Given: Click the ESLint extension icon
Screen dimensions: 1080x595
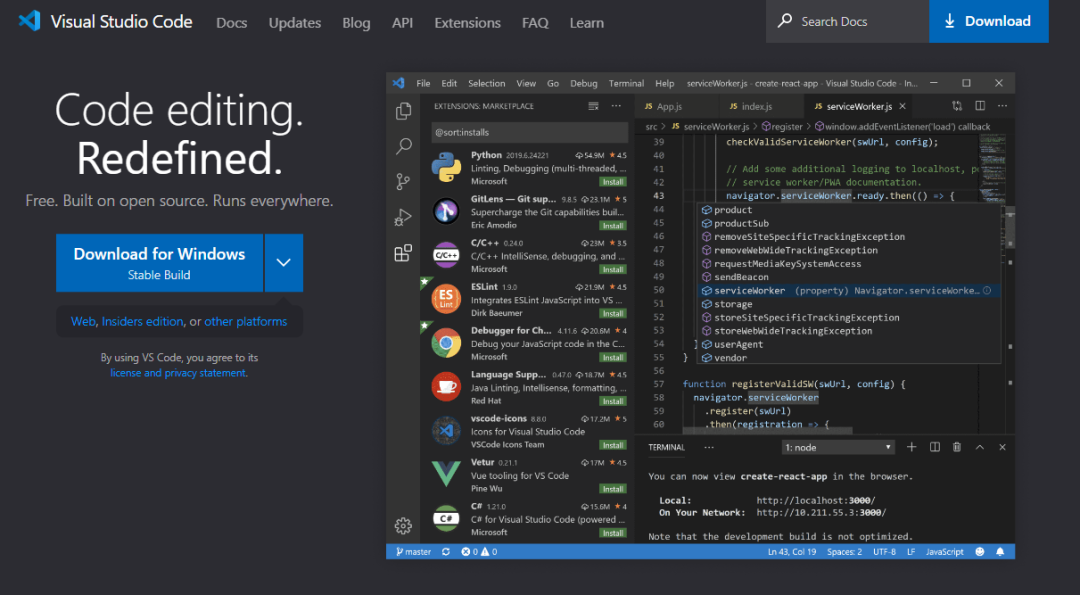Looking at the screenshot, I should (x=446, y=300).
